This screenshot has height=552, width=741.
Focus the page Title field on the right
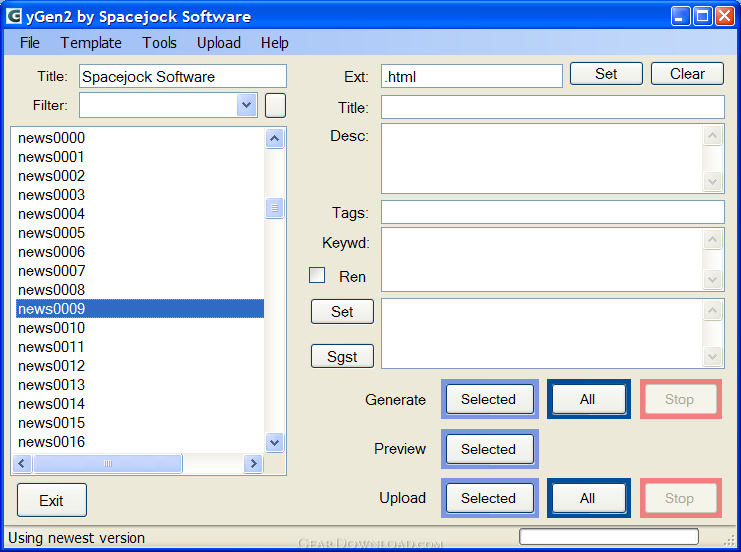[x=552, y=107]
